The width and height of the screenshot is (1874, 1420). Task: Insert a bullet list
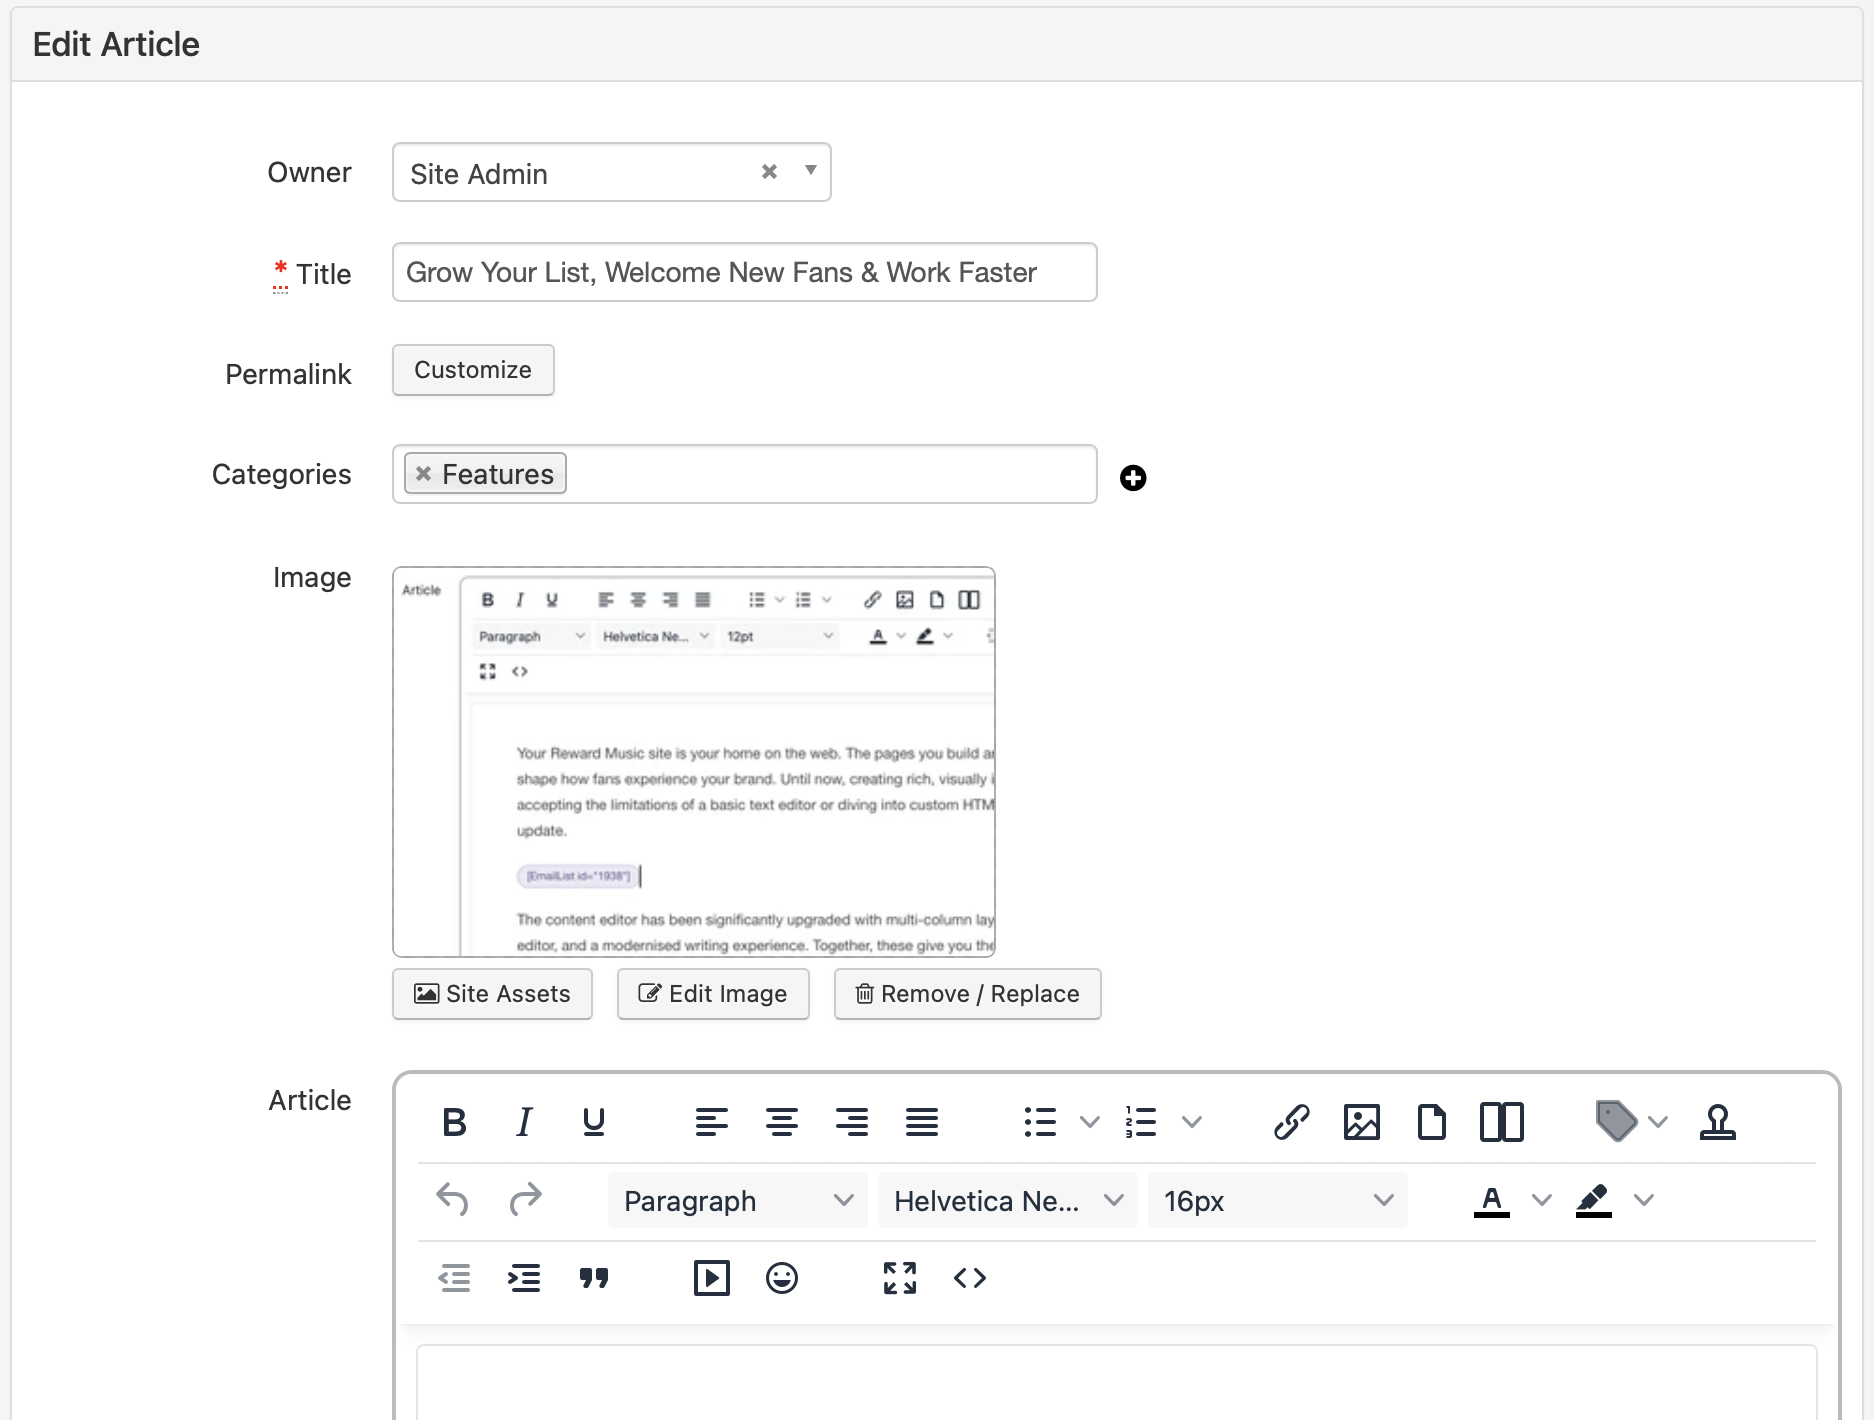pos(1040,1122)
